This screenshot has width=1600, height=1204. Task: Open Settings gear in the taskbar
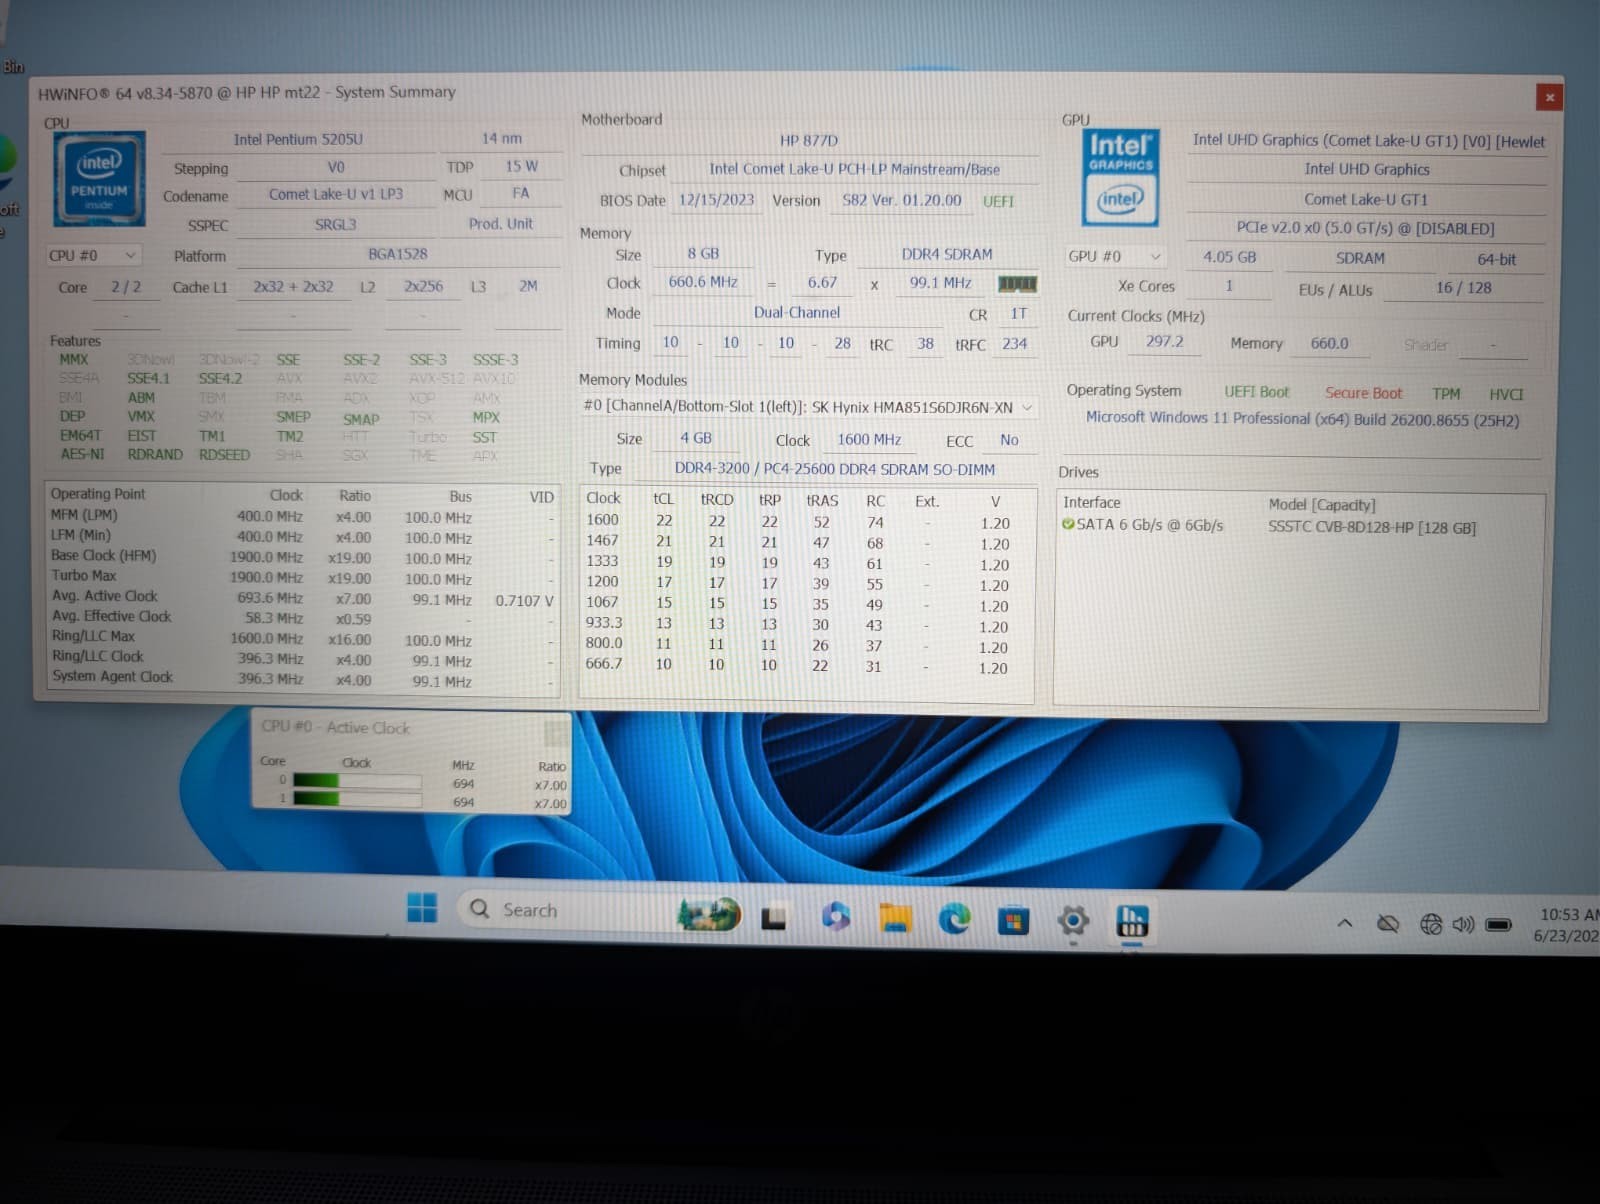coord(1072,920)
